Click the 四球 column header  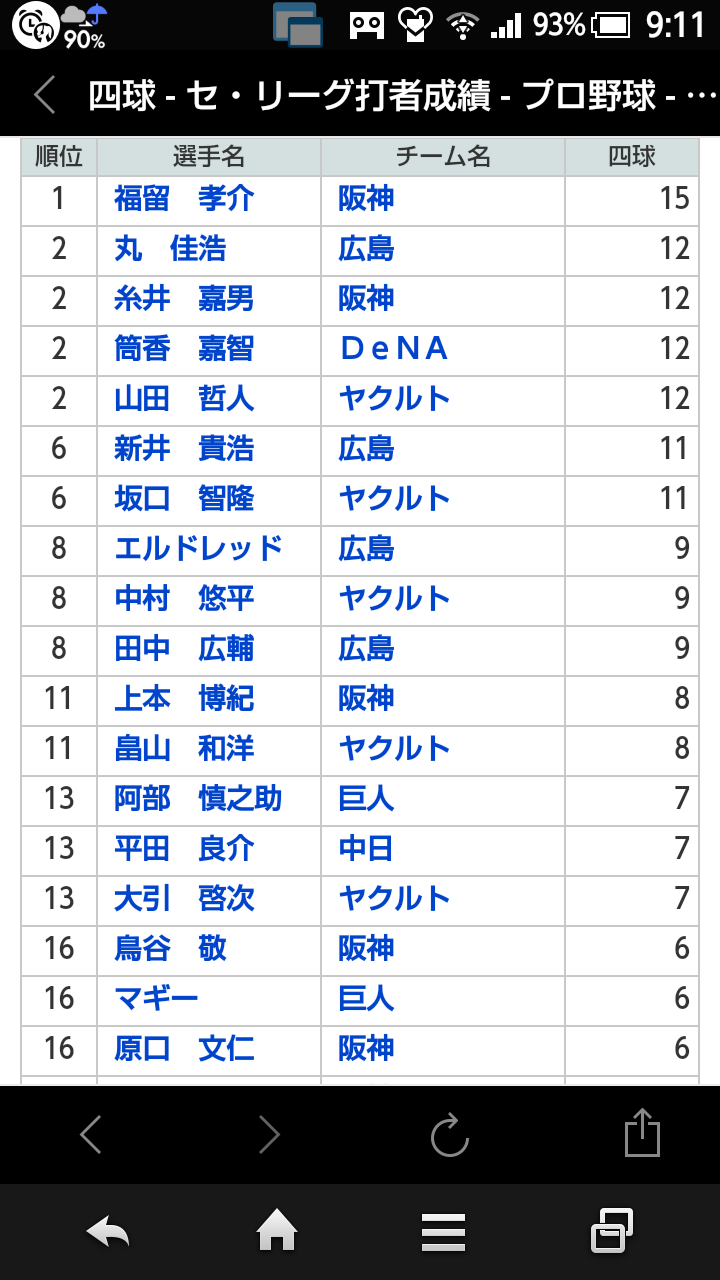coord(632,157)
